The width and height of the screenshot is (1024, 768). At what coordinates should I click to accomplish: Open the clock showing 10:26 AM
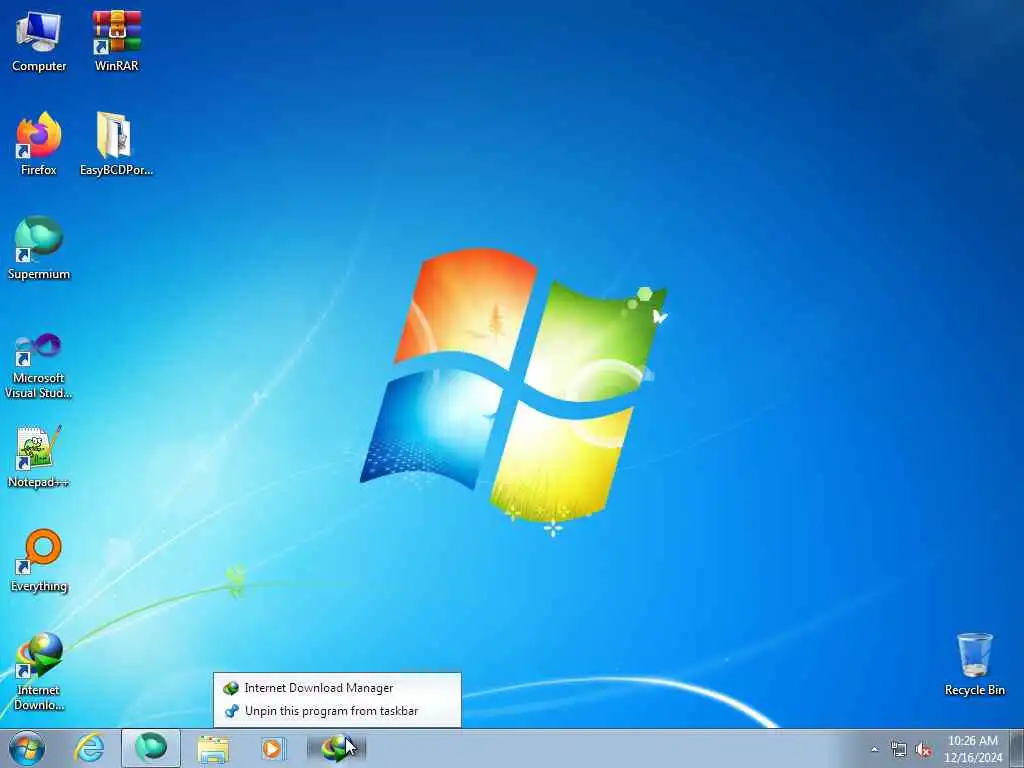click(973, 749)
